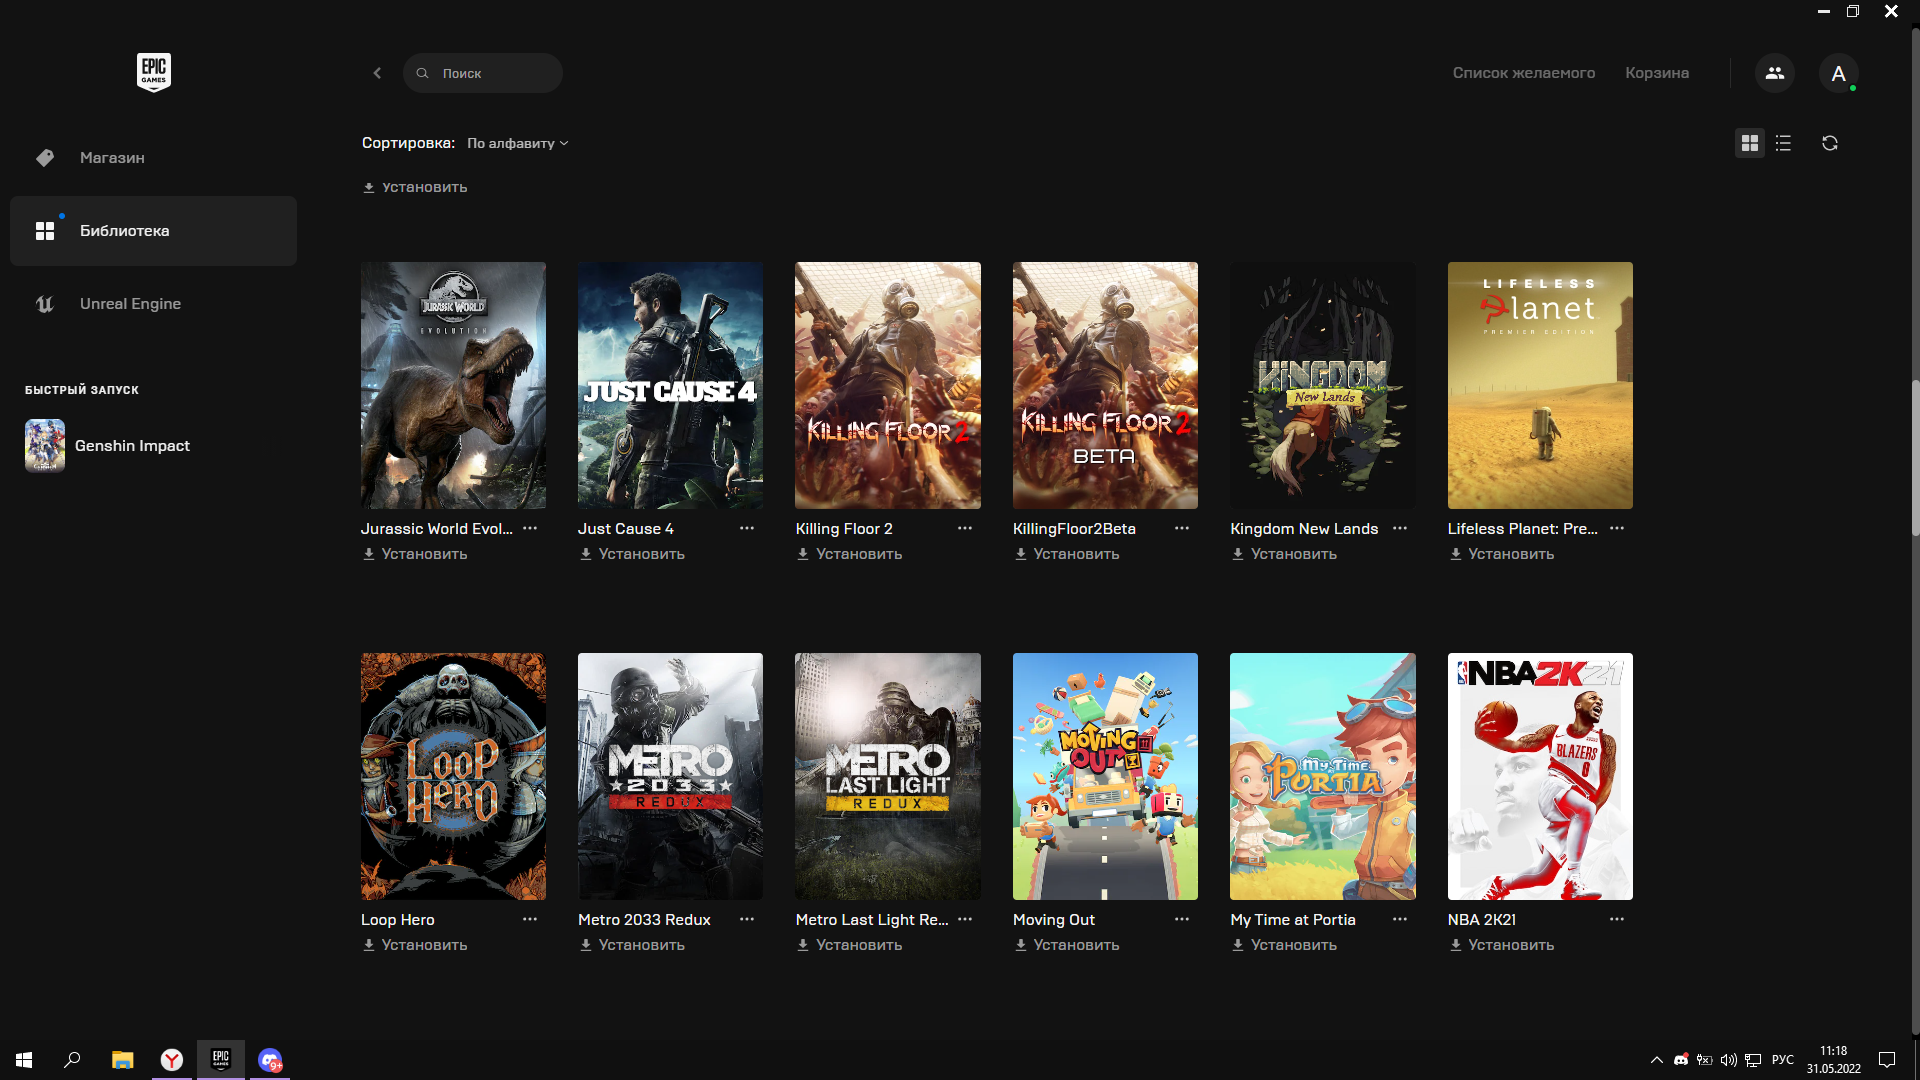The image size is (1920, 1080).
Task: Click the Epic Games logo
Action: [154, 72]
